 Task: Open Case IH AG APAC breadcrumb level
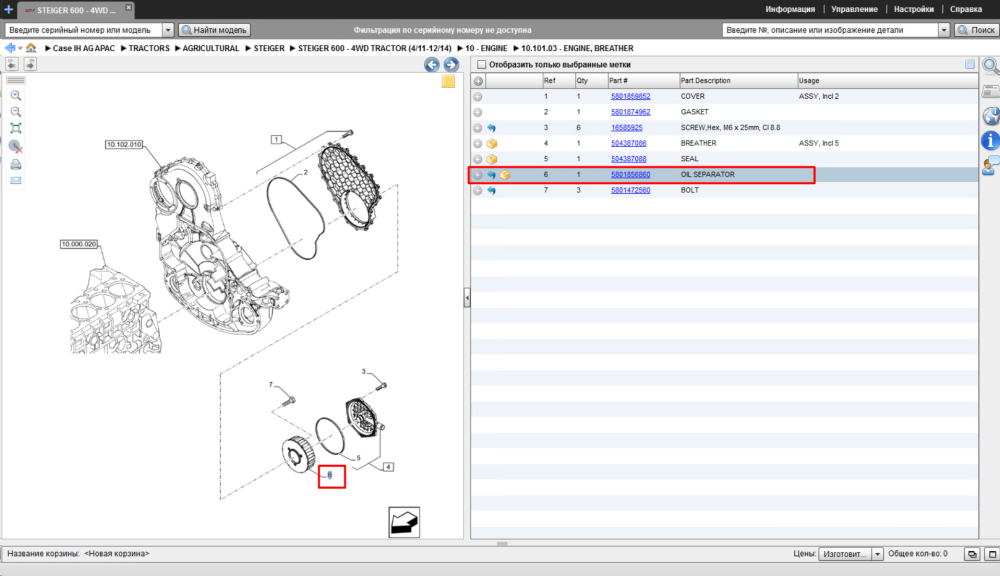coord(84,48)
